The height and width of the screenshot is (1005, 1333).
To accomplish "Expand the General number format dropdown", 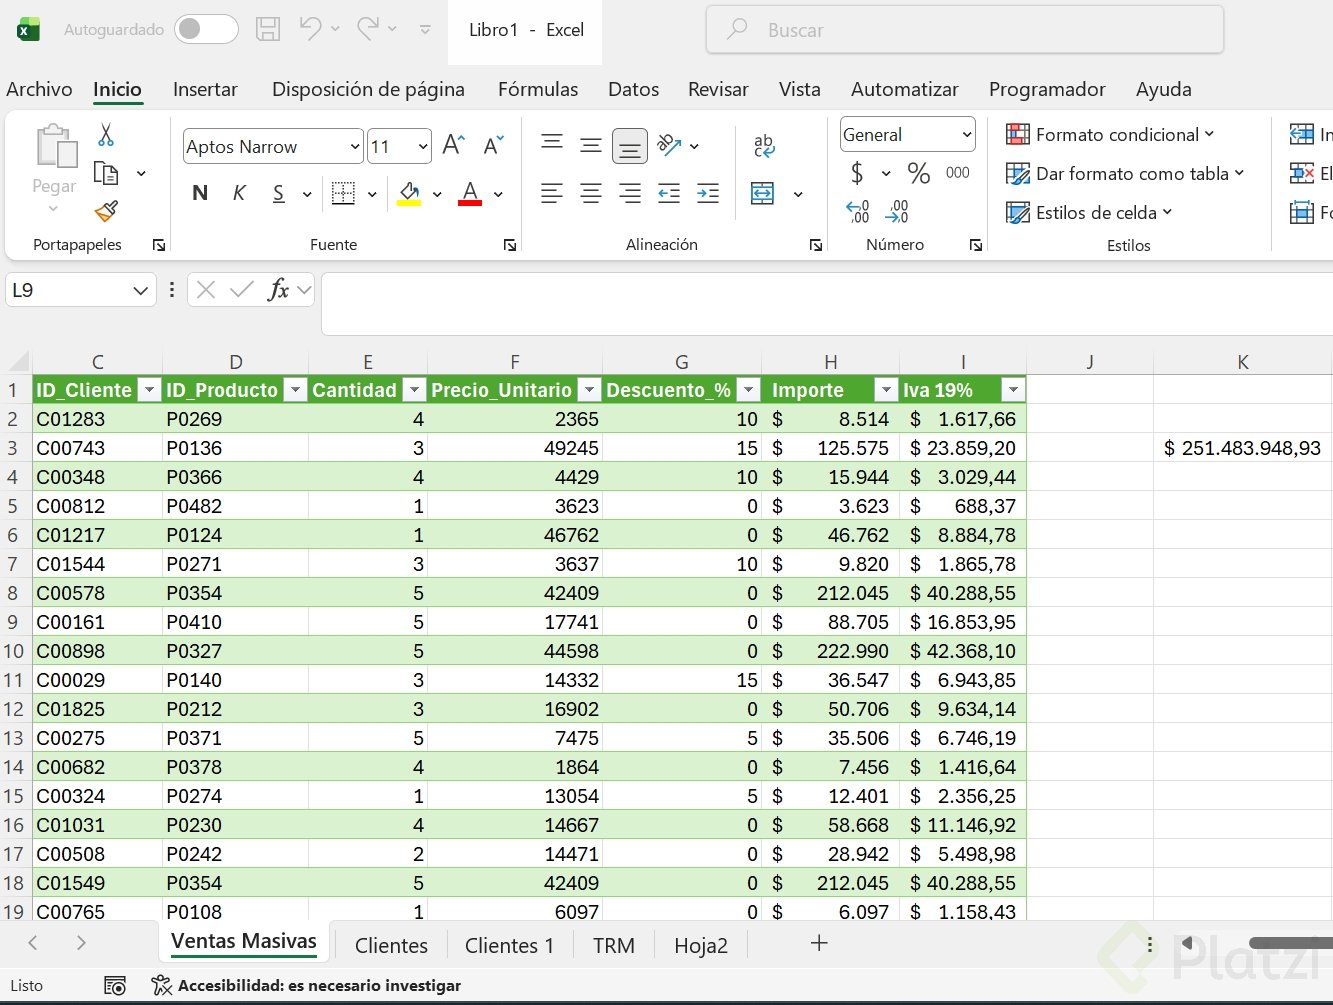I will pos(966,135).
